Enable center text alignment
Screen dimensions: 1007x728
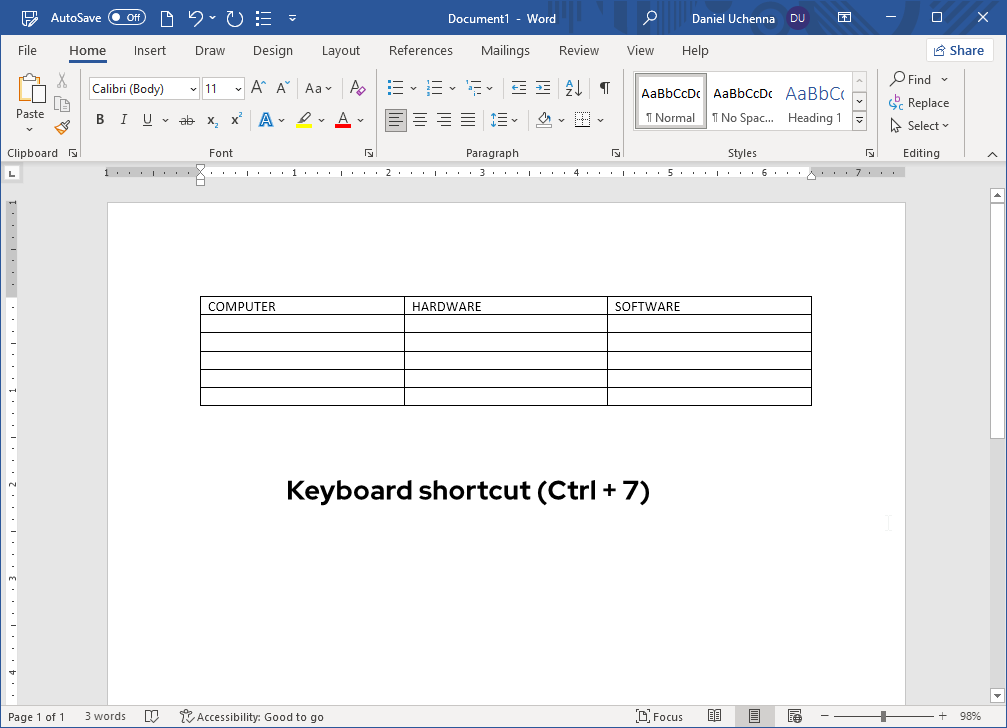pyautogui.click(x=420, y=119)
